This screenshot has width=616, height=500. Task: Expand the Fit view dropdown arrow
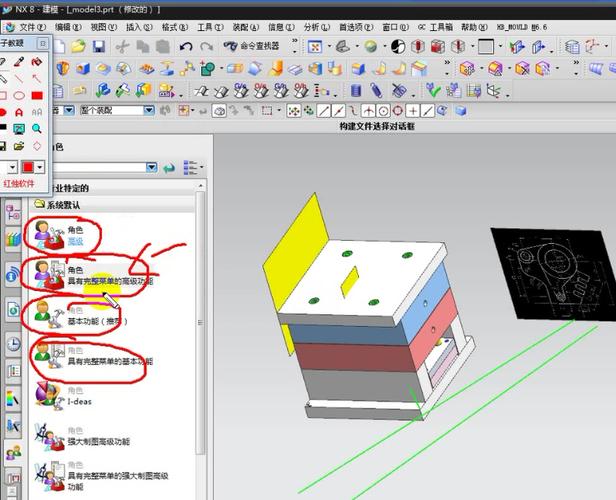(x=329, y=47)
